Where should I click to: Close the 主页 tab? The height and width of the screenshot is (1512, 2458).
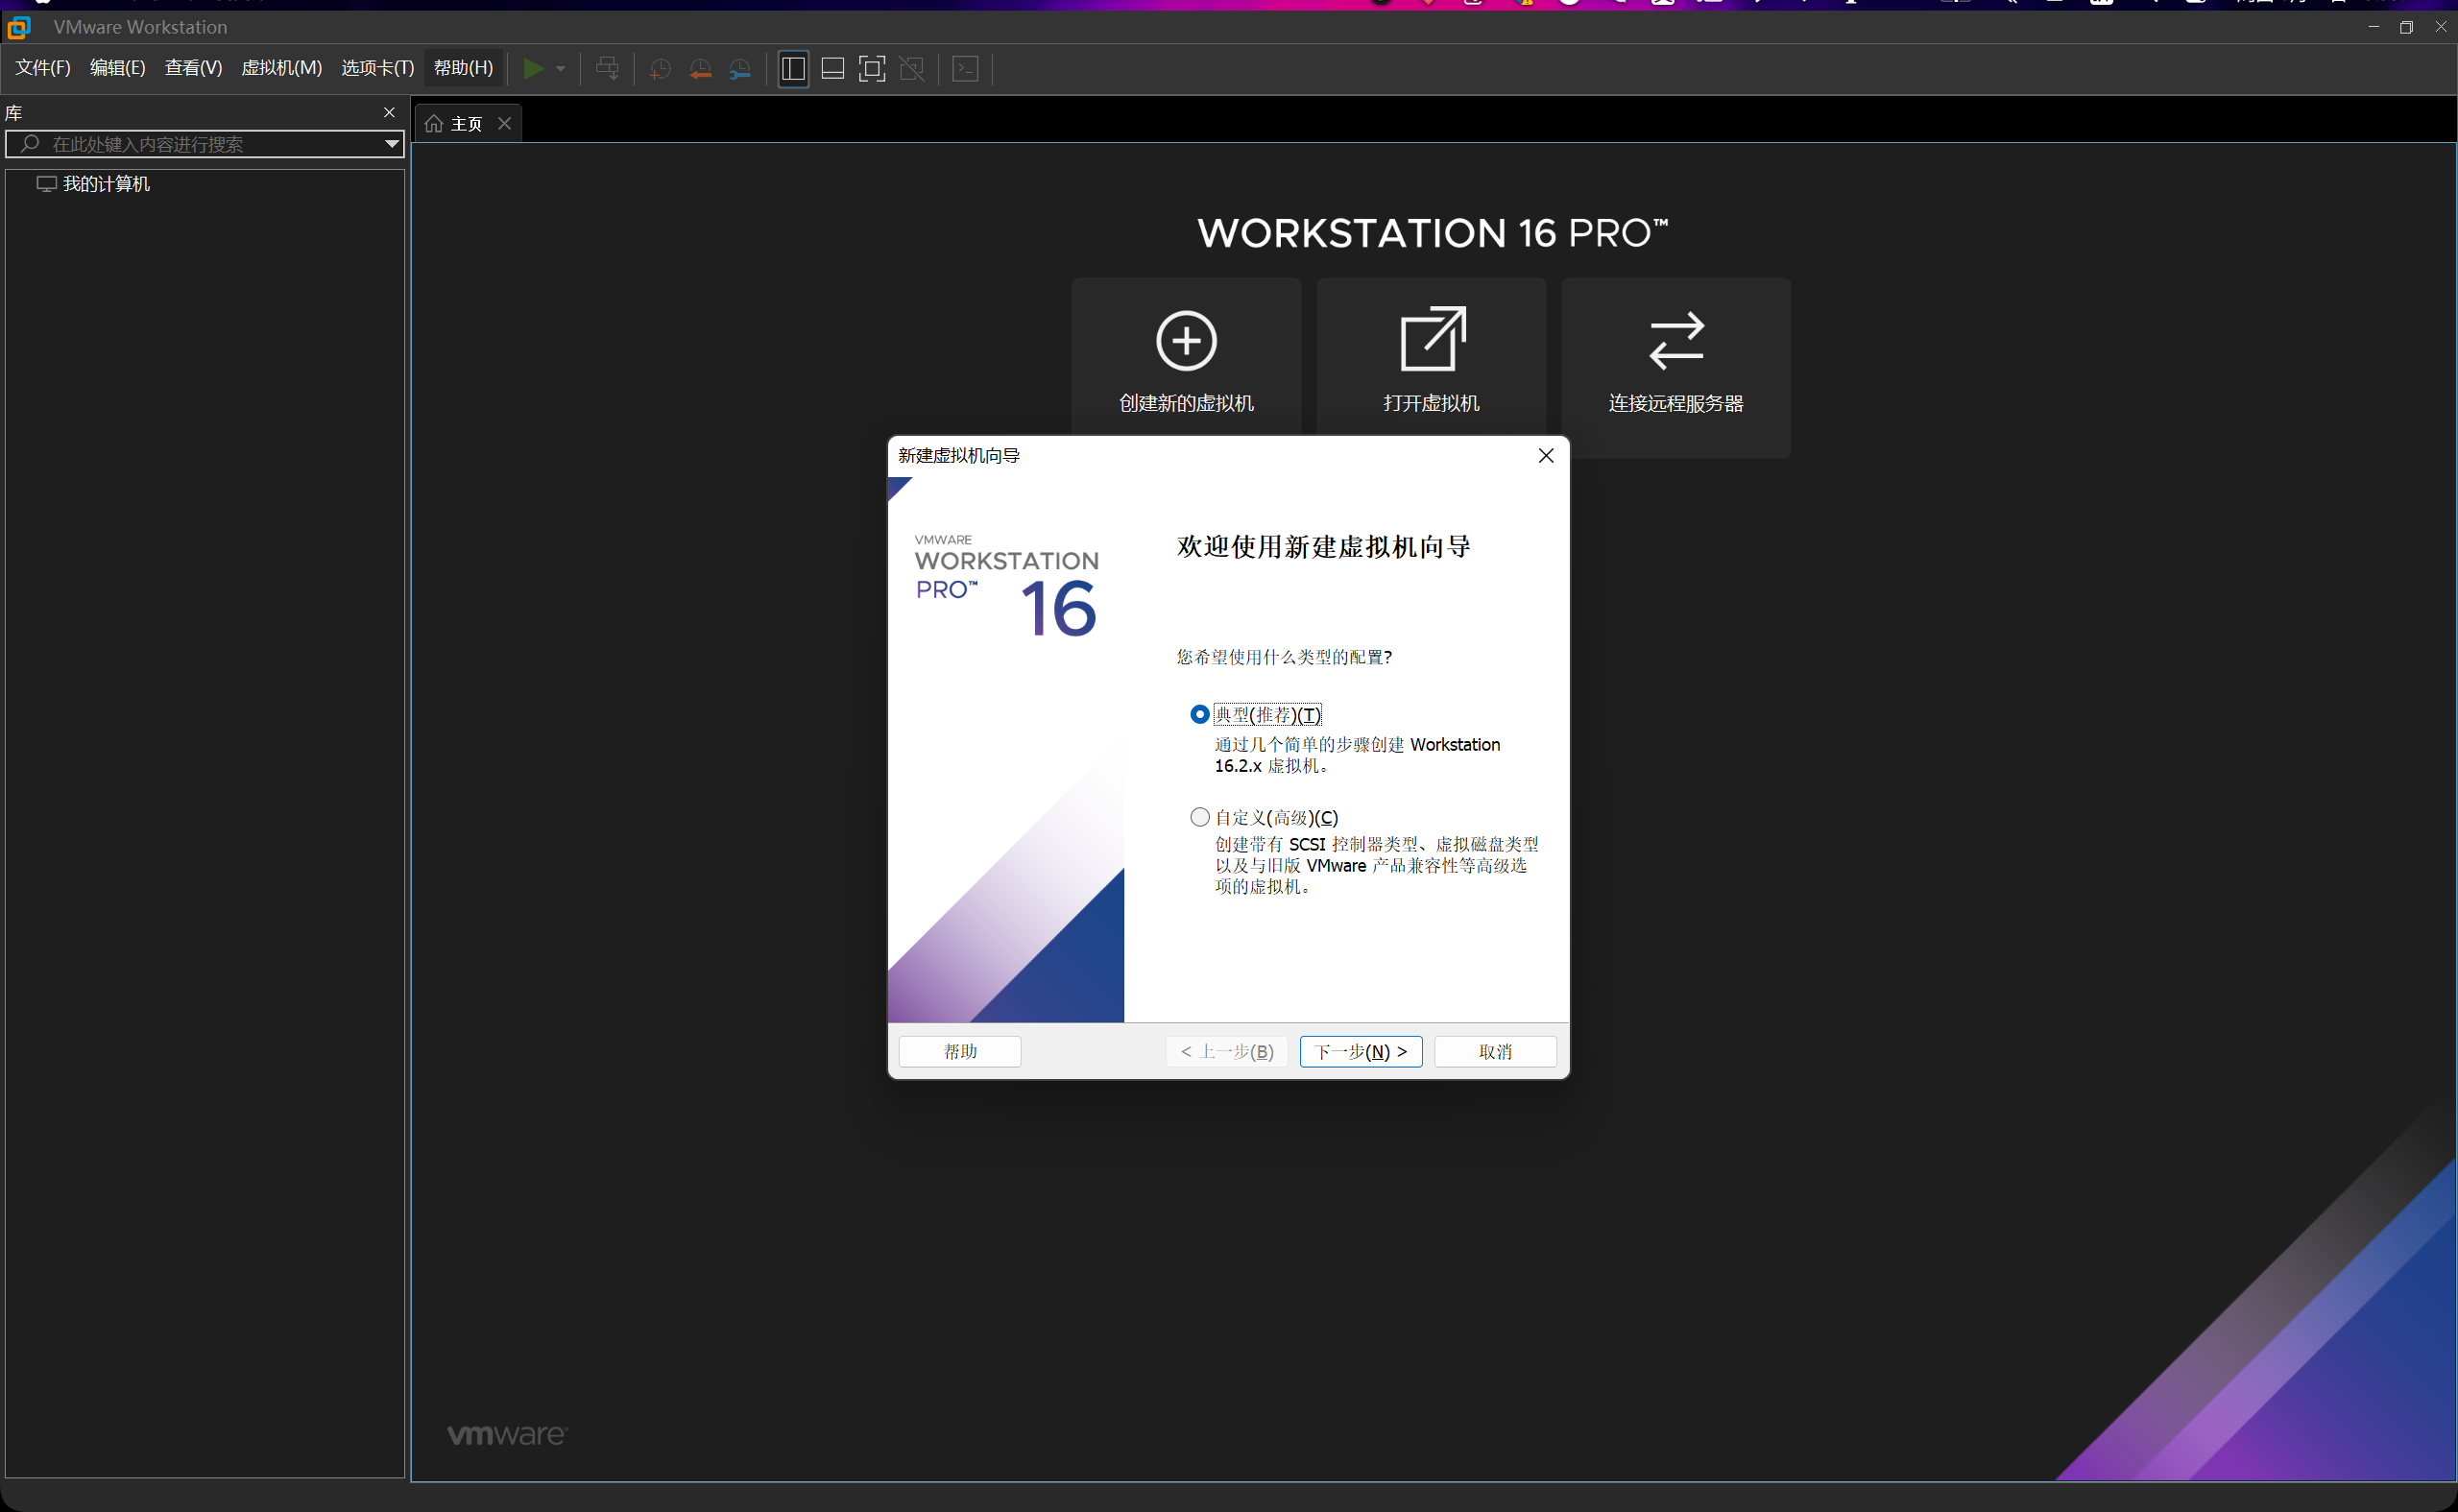tap(505, 123)
